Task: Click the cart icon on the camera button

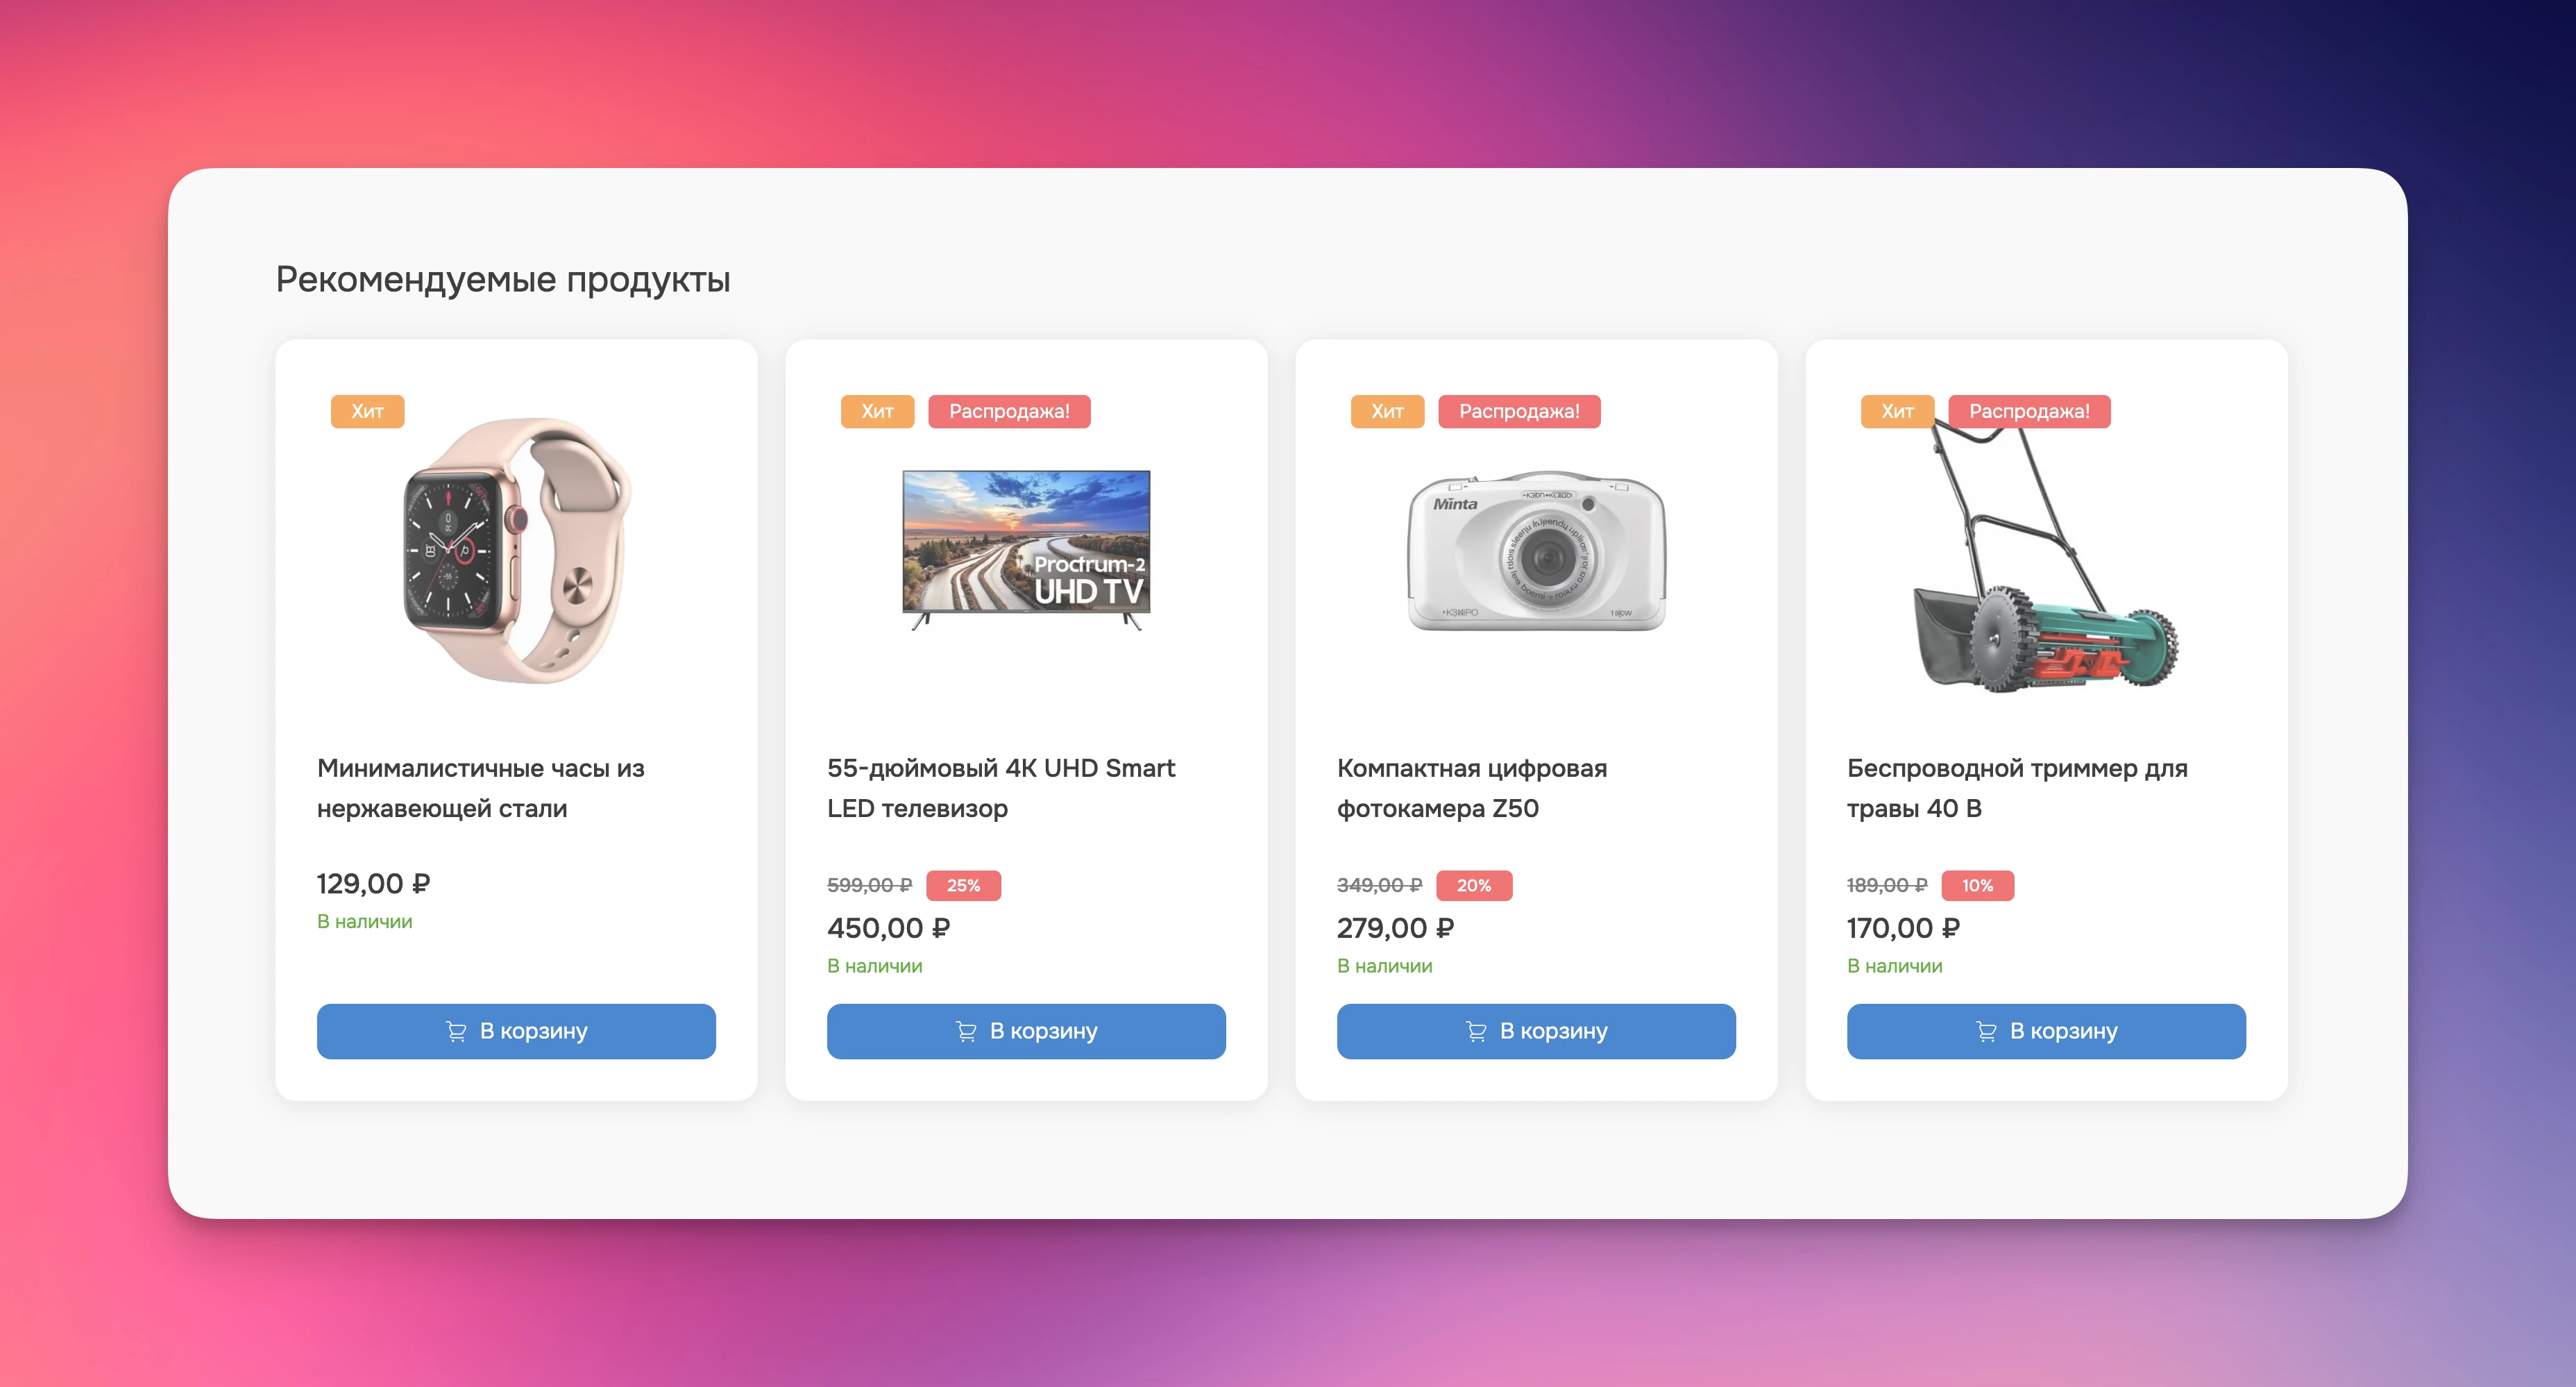Action: [x=1476, y=1031]
